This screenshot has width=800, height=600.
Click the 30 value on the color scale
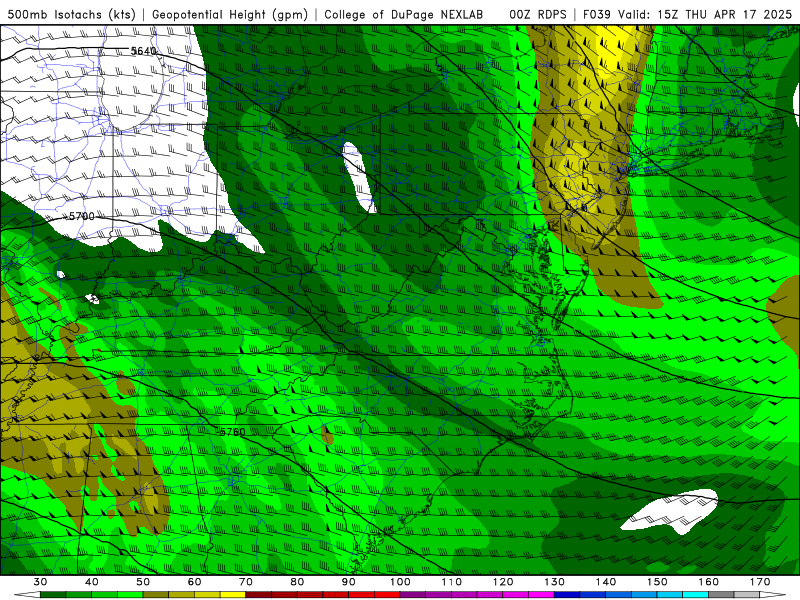(x=40, y=582)
